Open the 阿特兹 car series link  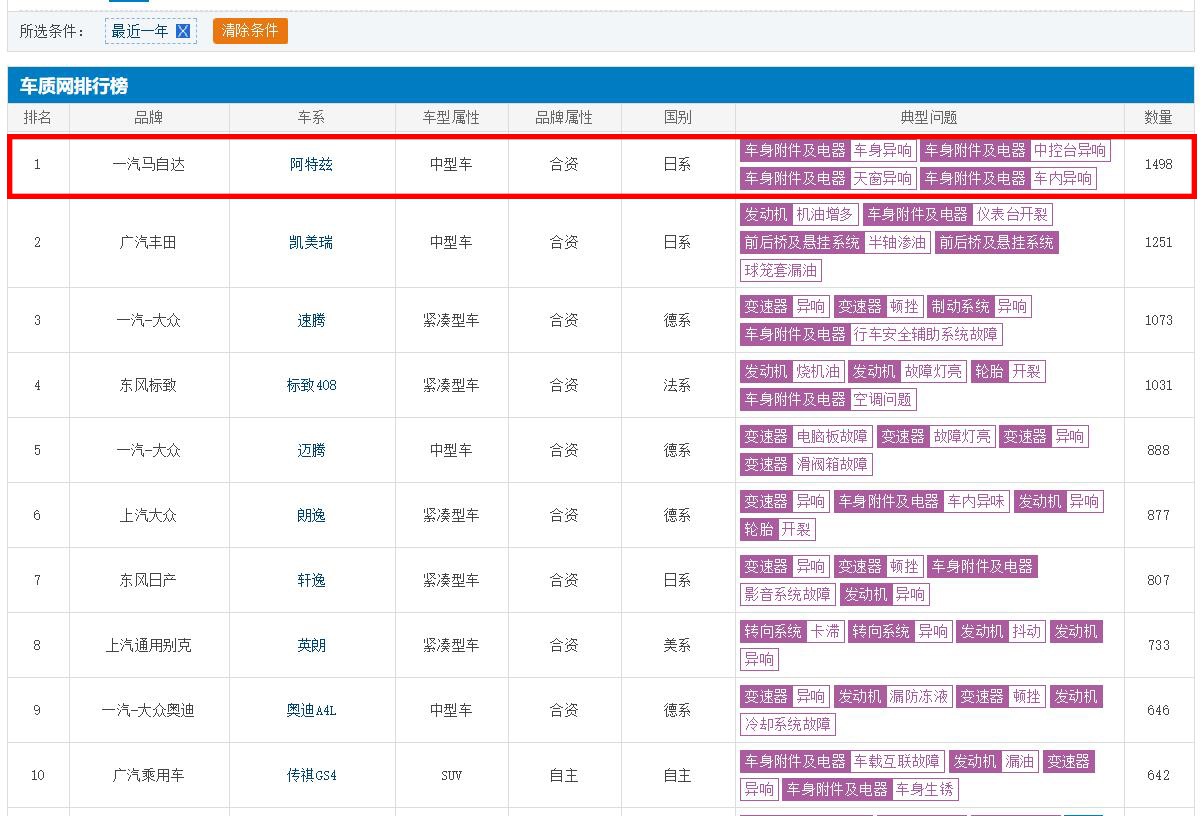click(311, 164)
